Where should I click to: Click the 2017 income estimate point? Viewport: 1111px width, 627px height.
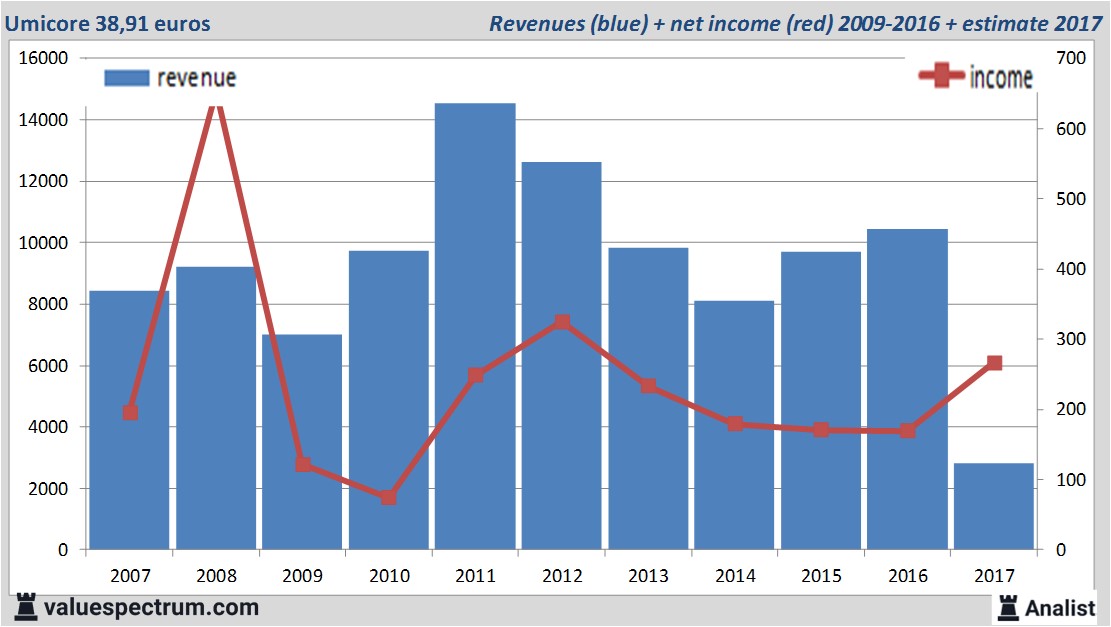coord(995,363)
